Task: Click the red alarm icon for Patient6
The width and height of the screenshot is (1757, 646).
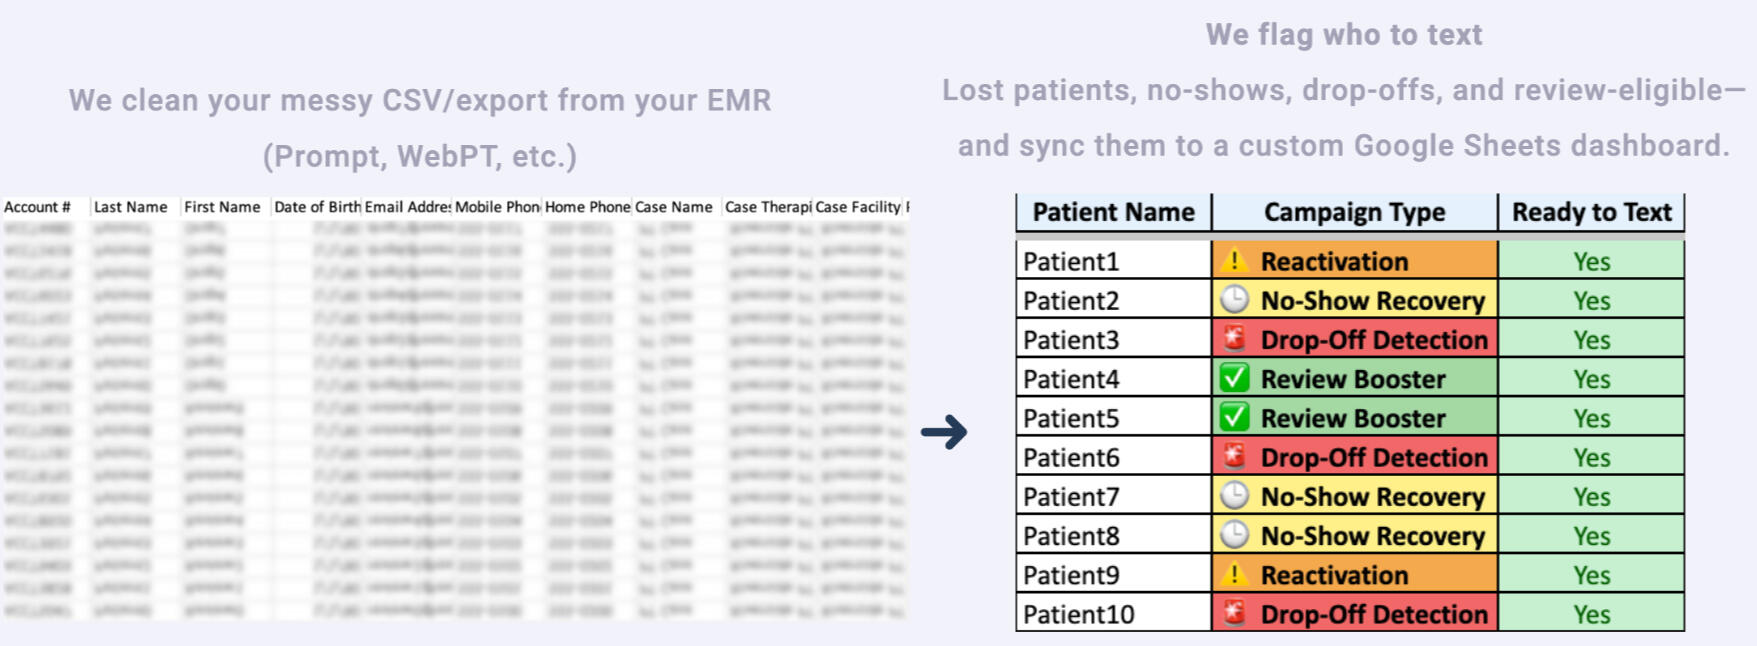Action: pyautogui.click(x=1235, y=457)
